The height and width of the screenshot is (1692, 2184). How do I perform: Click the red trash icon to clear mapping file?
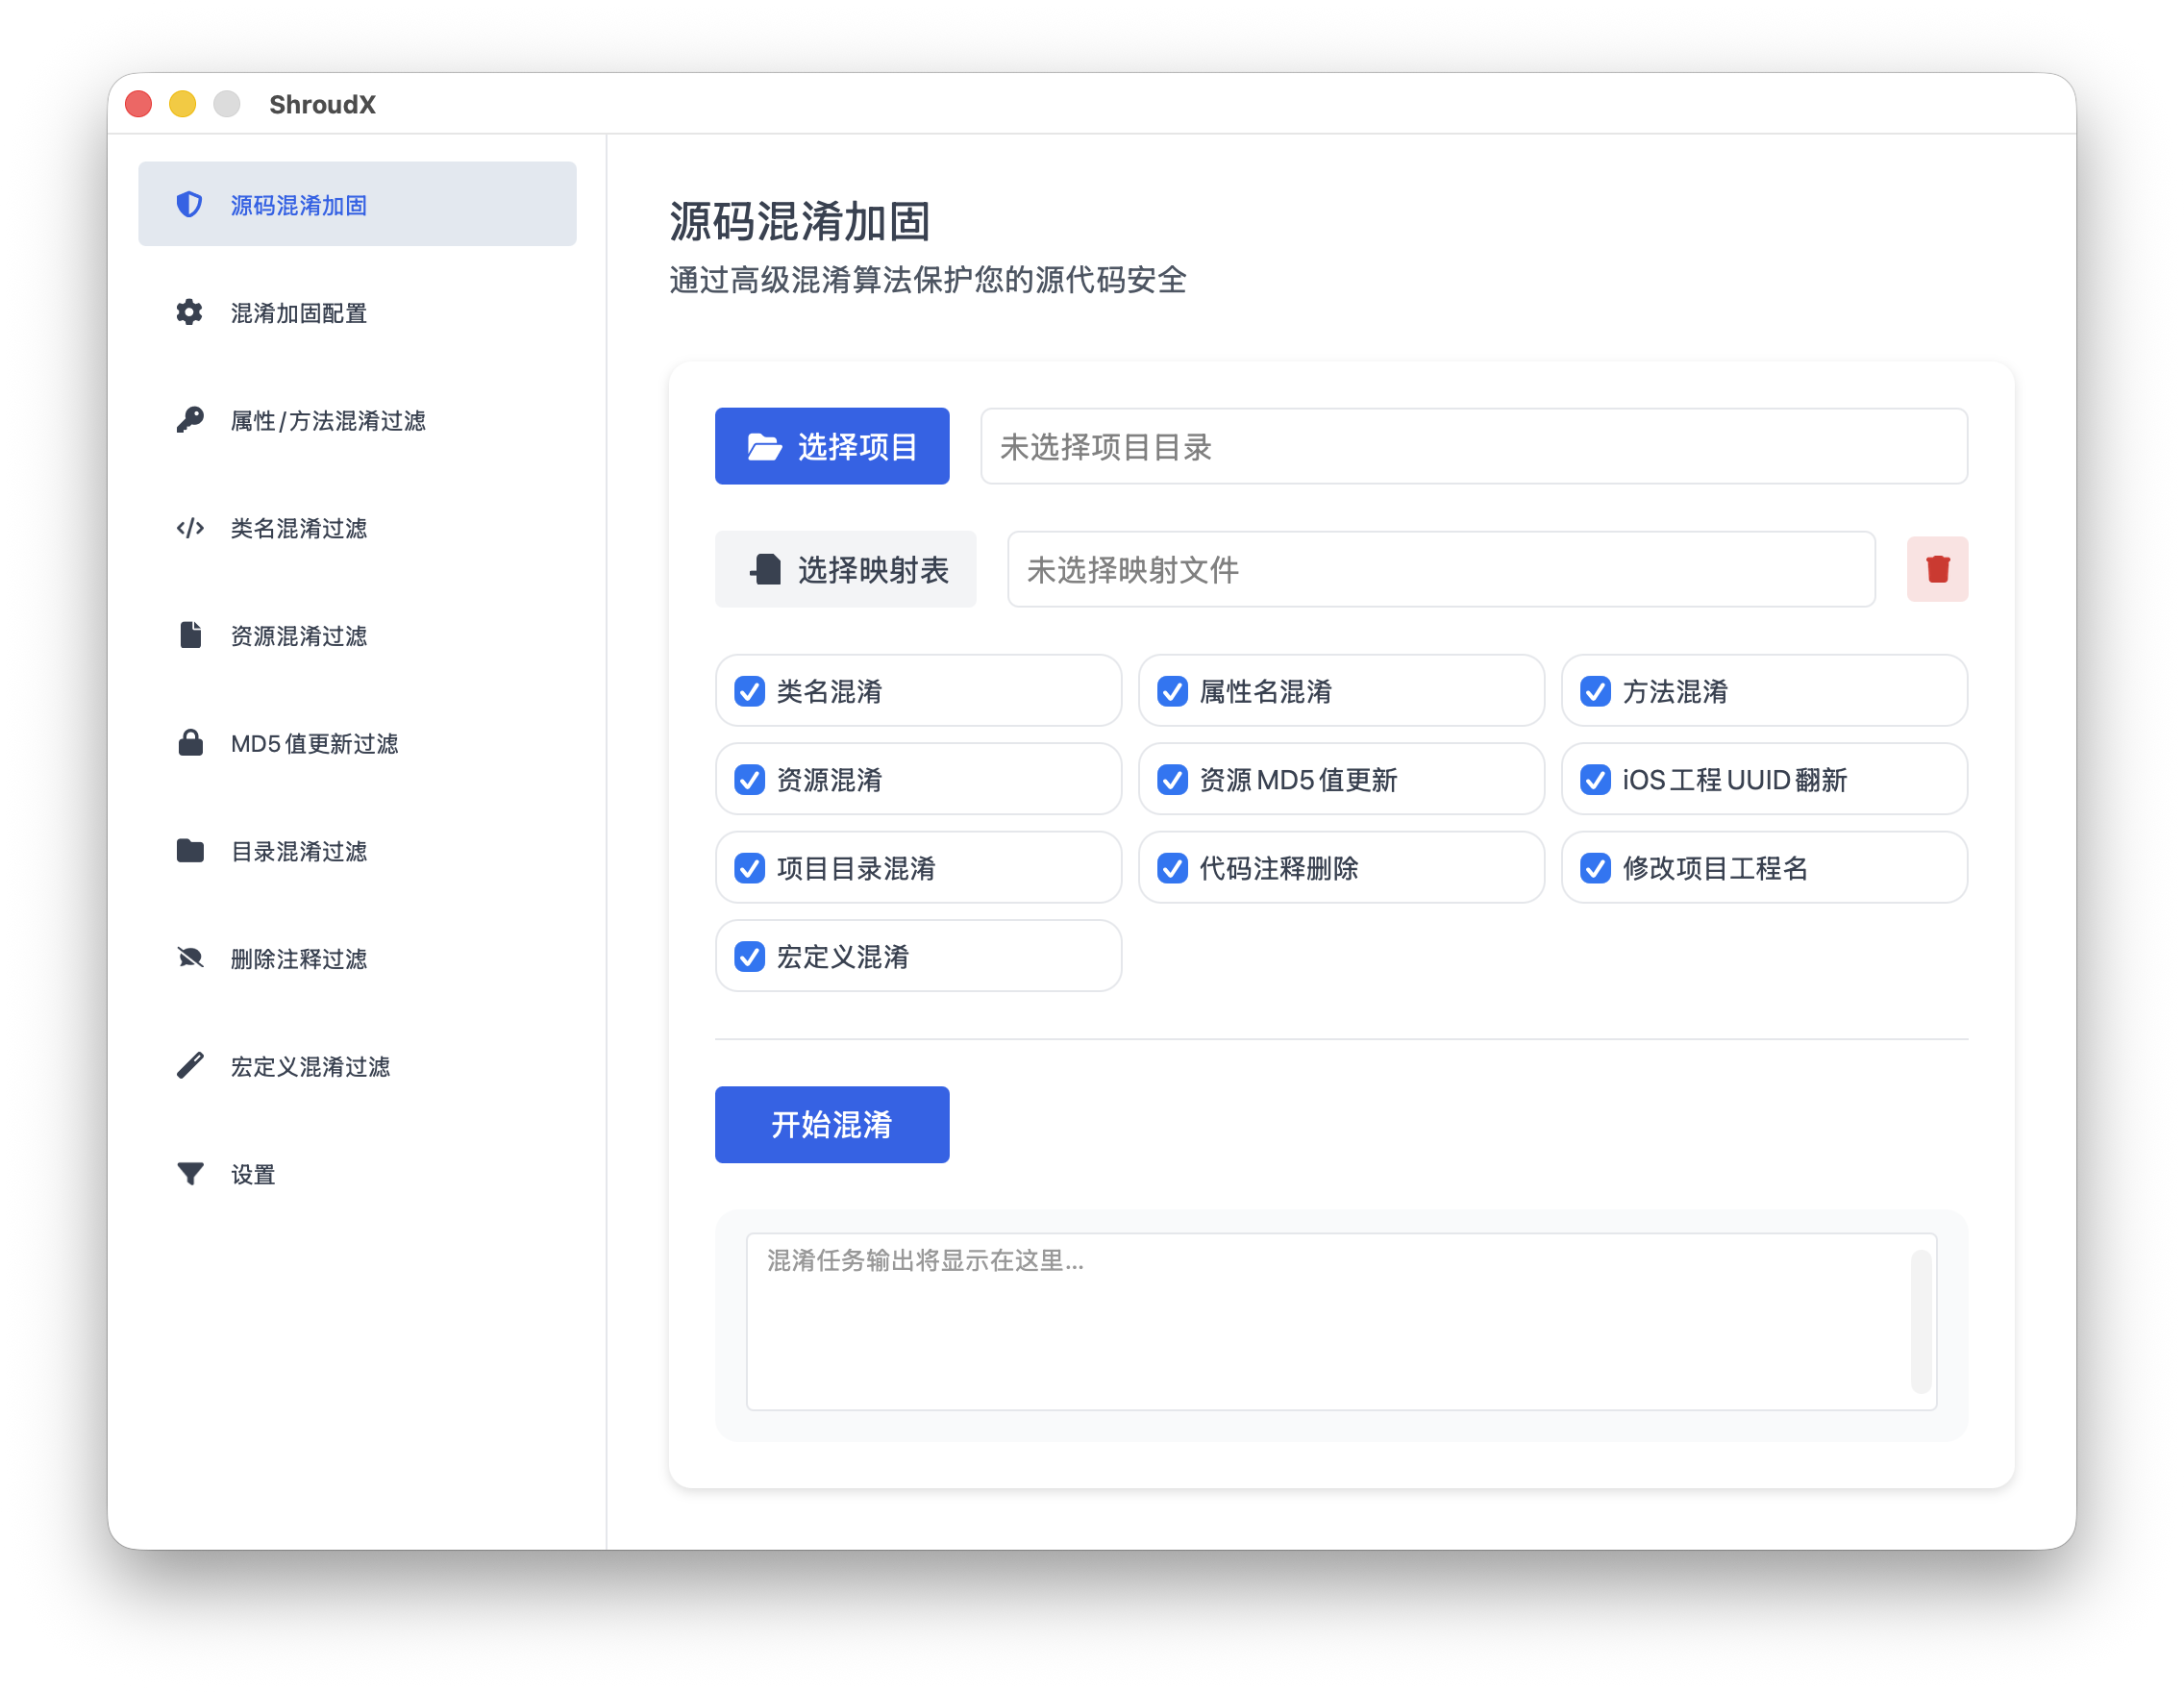(x=1938, y=569)
